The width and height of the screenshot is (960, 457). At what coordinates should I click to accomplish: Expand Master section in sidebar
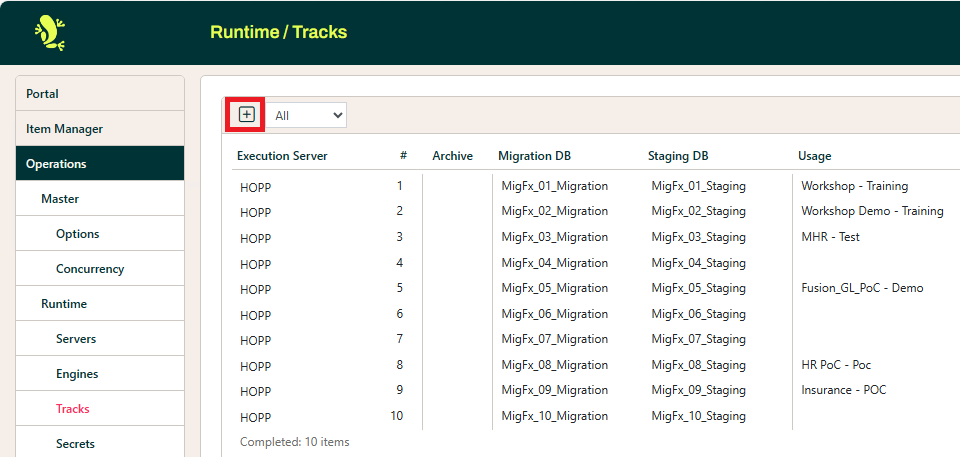(100, 198)
